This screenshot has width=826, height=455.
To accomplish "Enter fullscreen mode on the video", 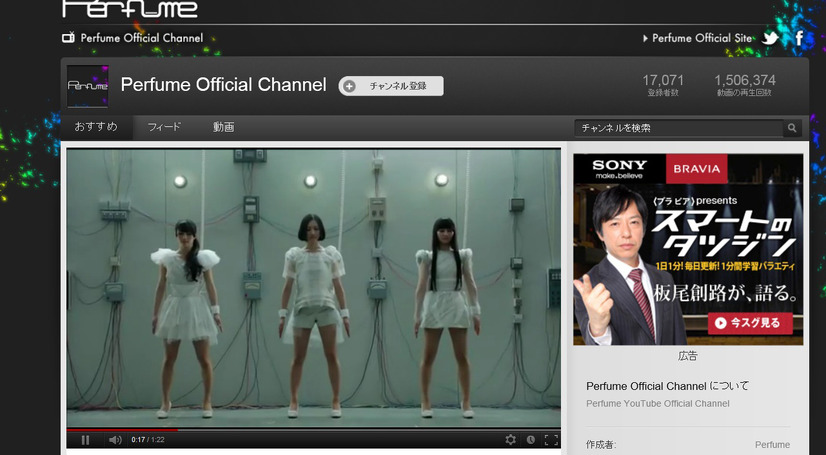I will point(551,440).
